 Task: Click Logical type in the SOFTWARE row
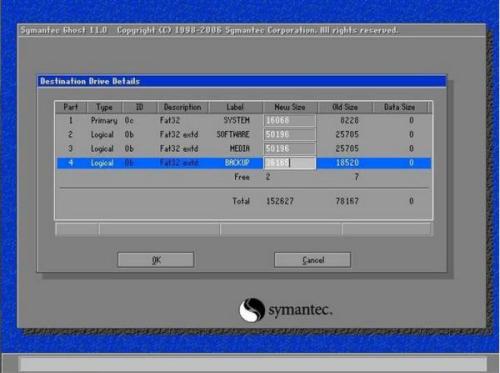[102, 134]
